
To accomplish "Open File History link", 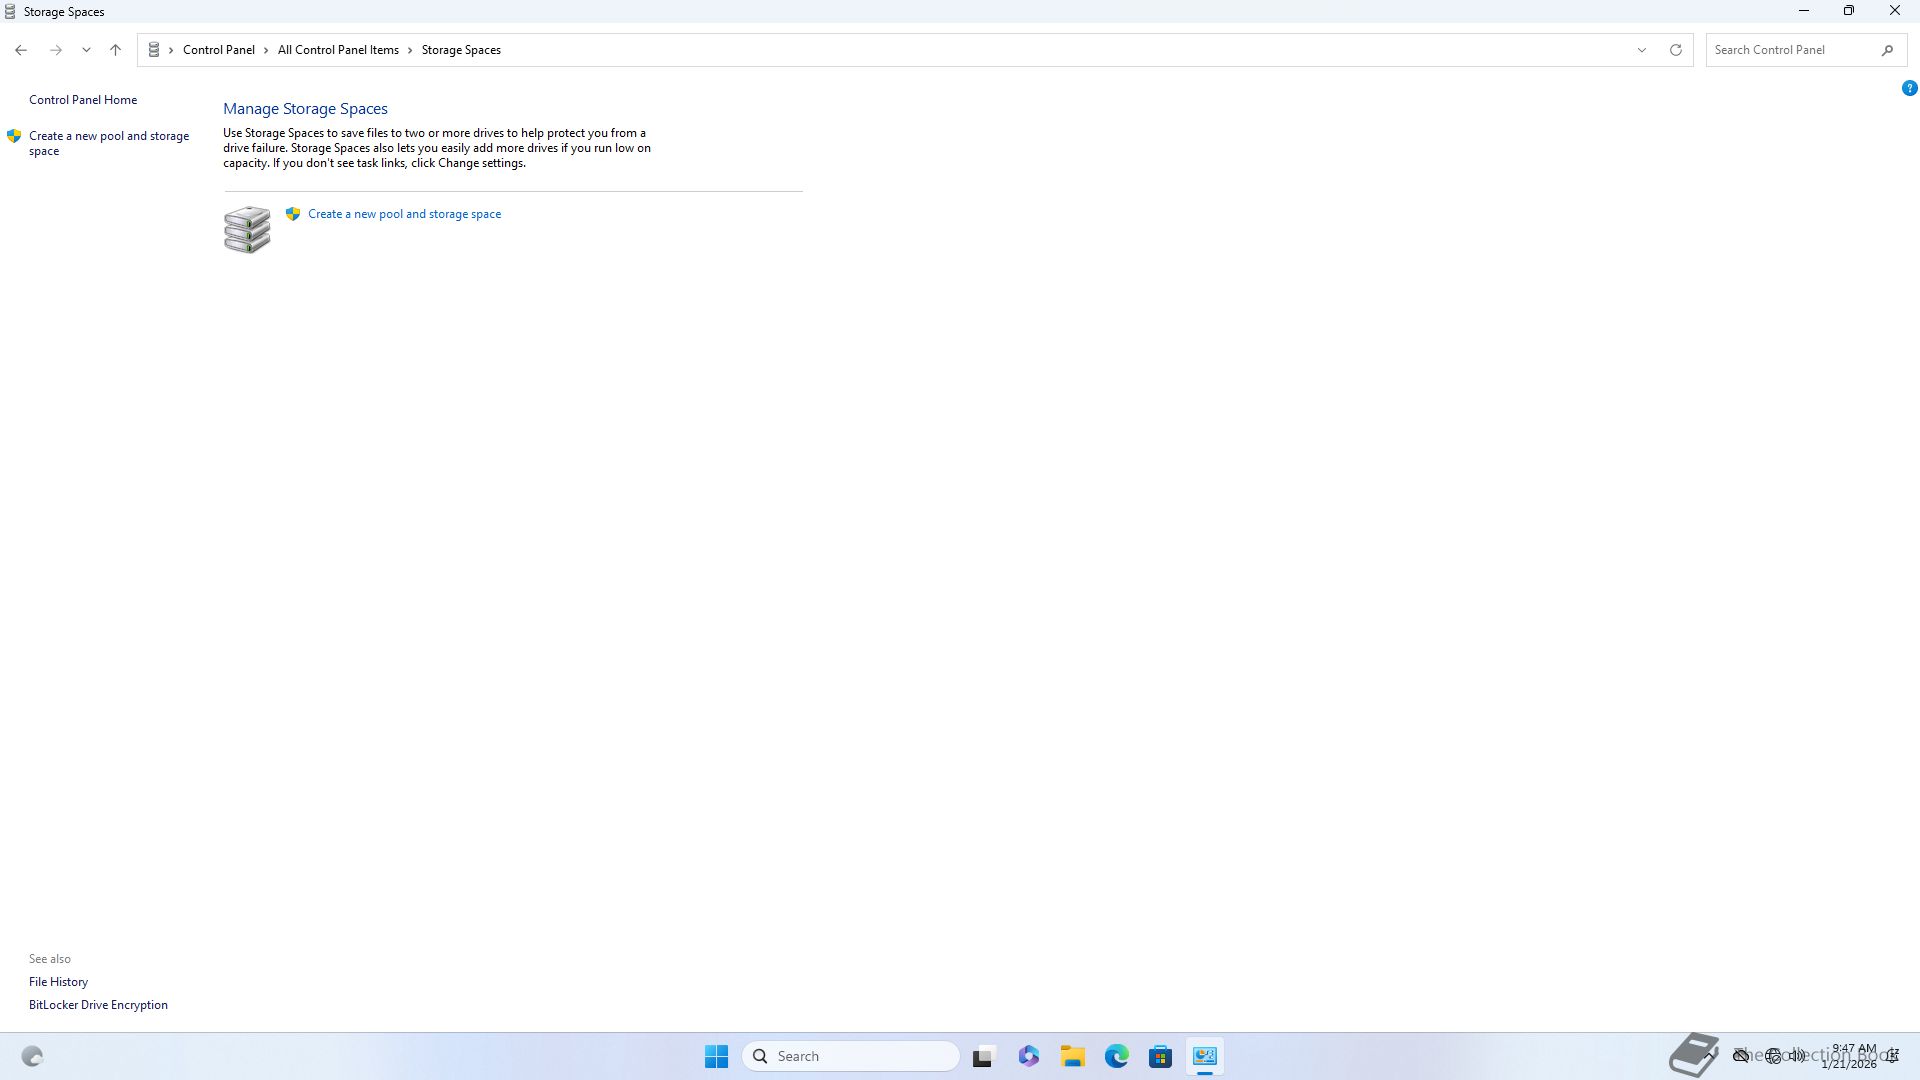I will (x=58, y=982).
